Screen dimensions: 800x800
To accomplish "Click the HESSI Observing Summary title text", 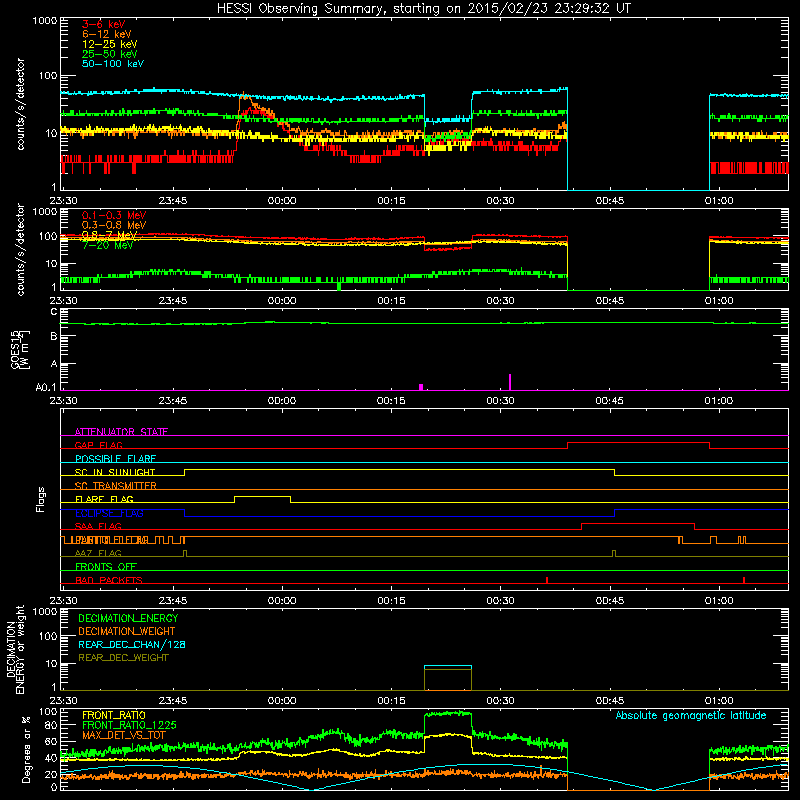I will (x=423, y=9).
